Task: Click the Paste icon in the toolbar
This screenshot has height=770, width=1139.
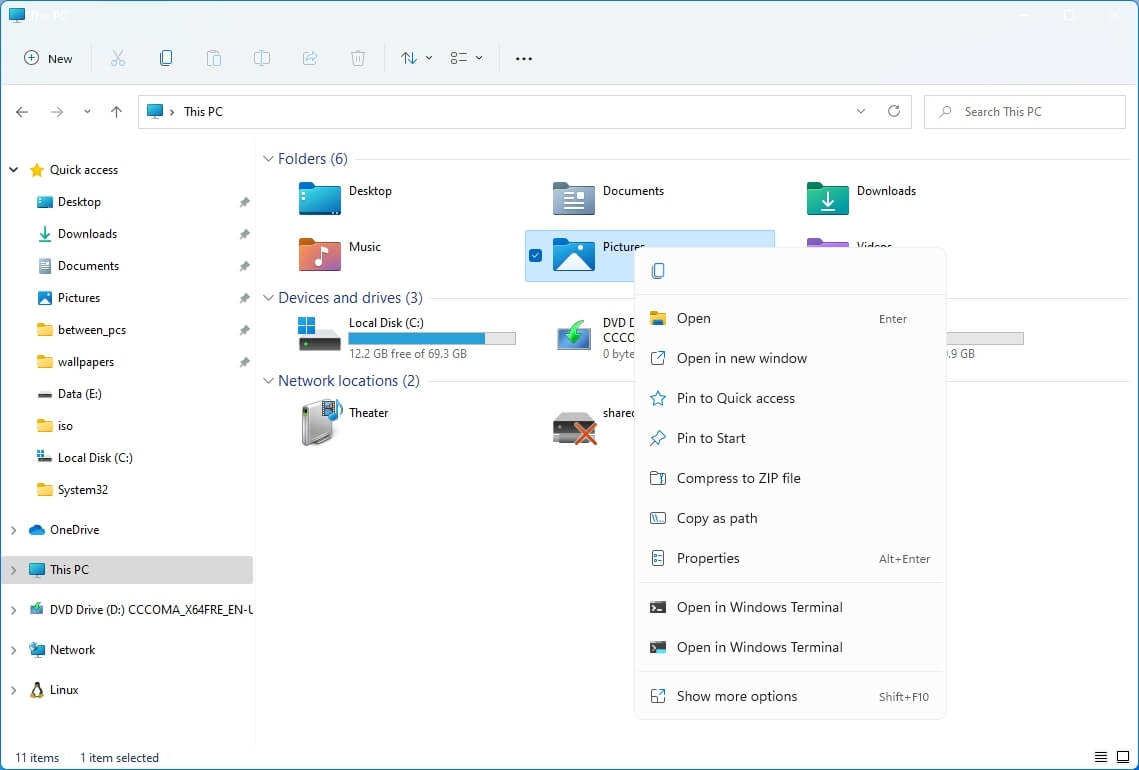Action: 213,58
